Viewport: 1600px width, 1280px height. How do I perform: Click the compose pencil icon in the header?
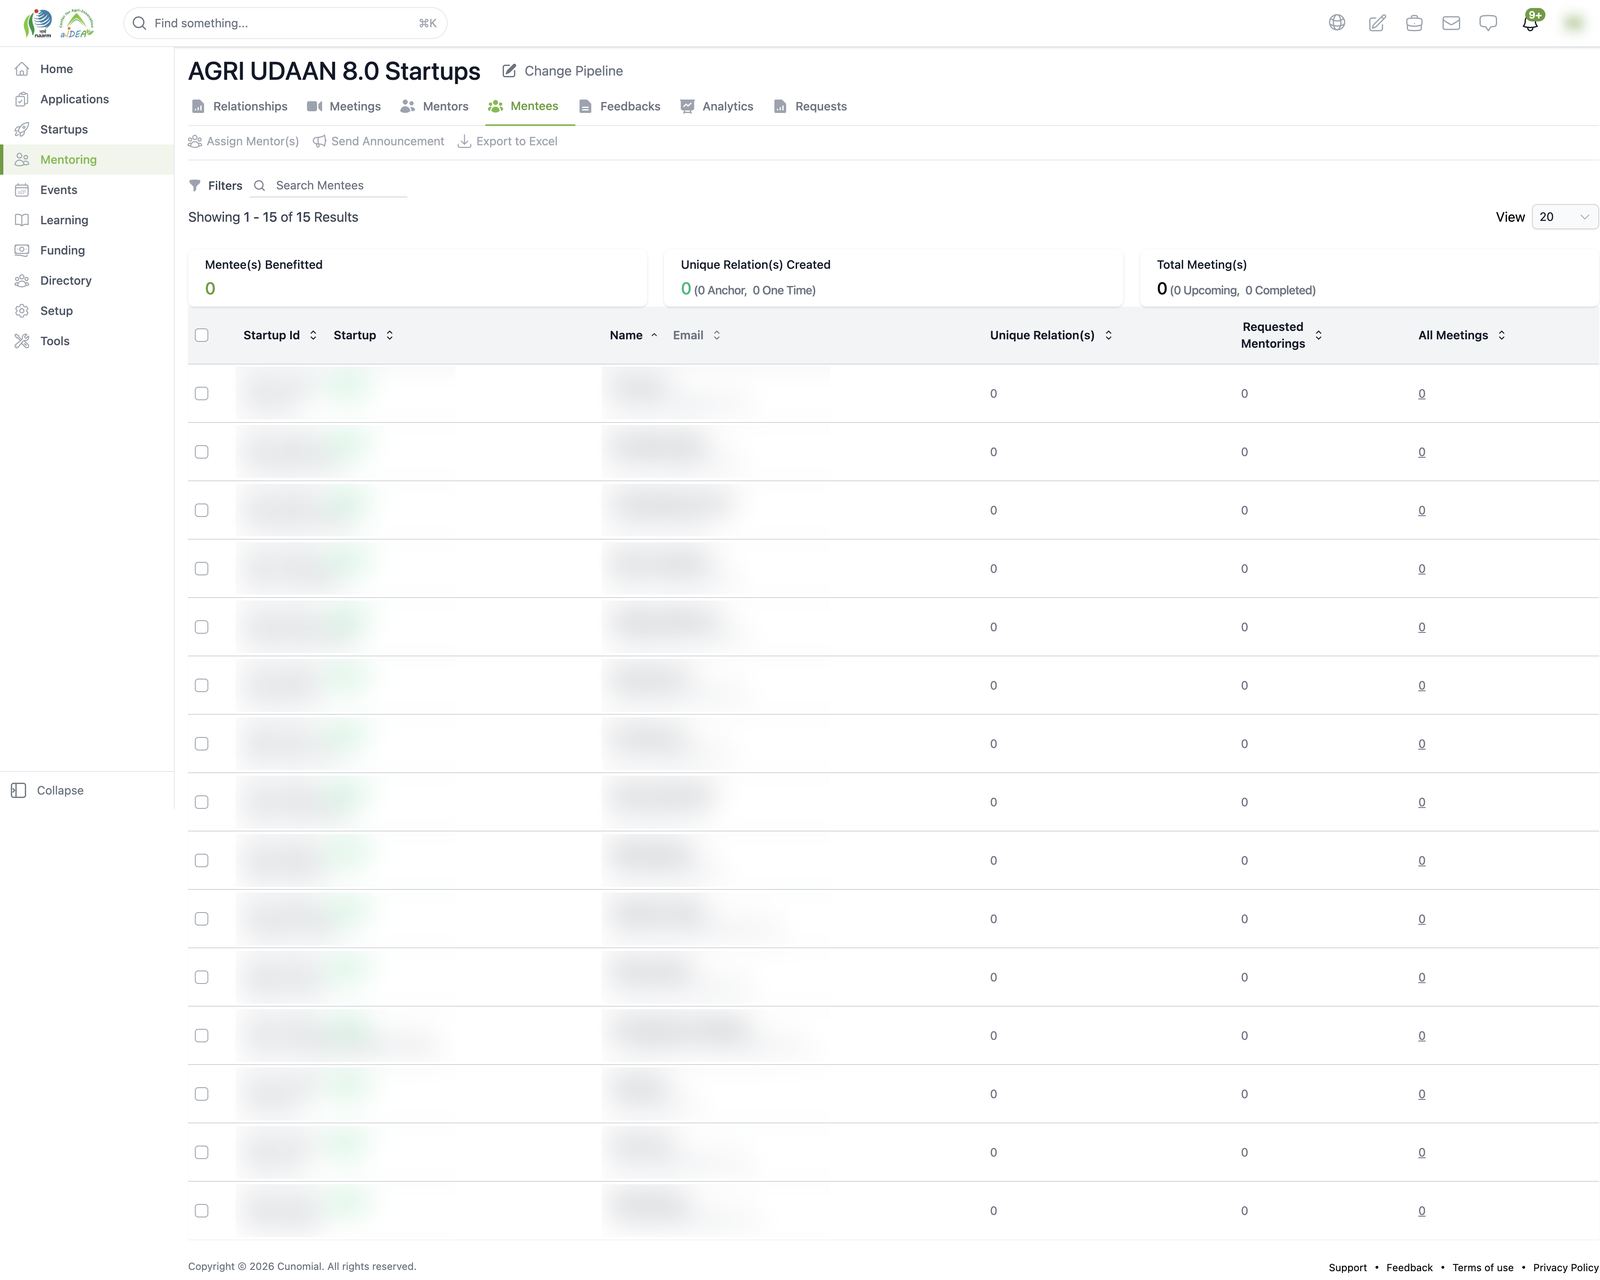tap(1377, 23)
